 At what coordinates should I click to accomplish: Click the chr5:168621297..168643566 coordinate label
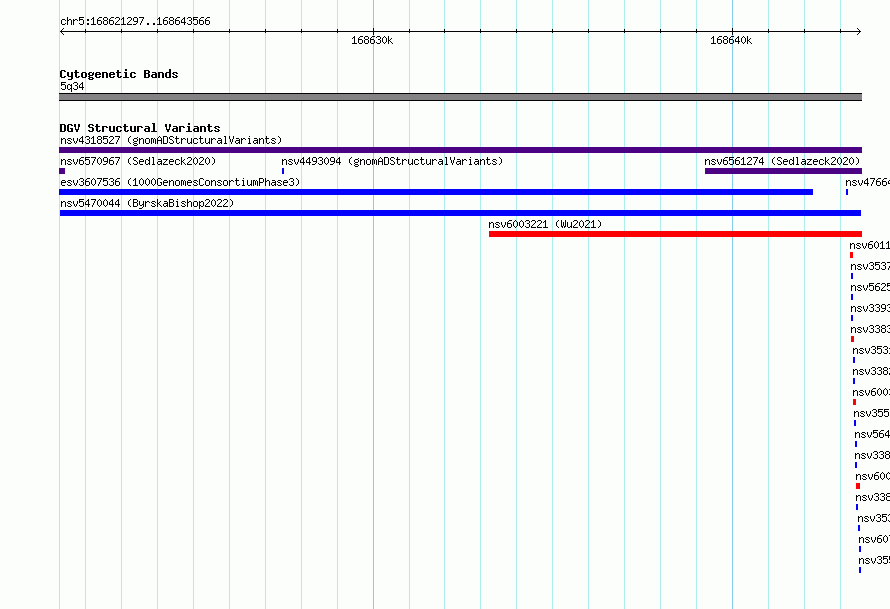[x=135, y=21]
